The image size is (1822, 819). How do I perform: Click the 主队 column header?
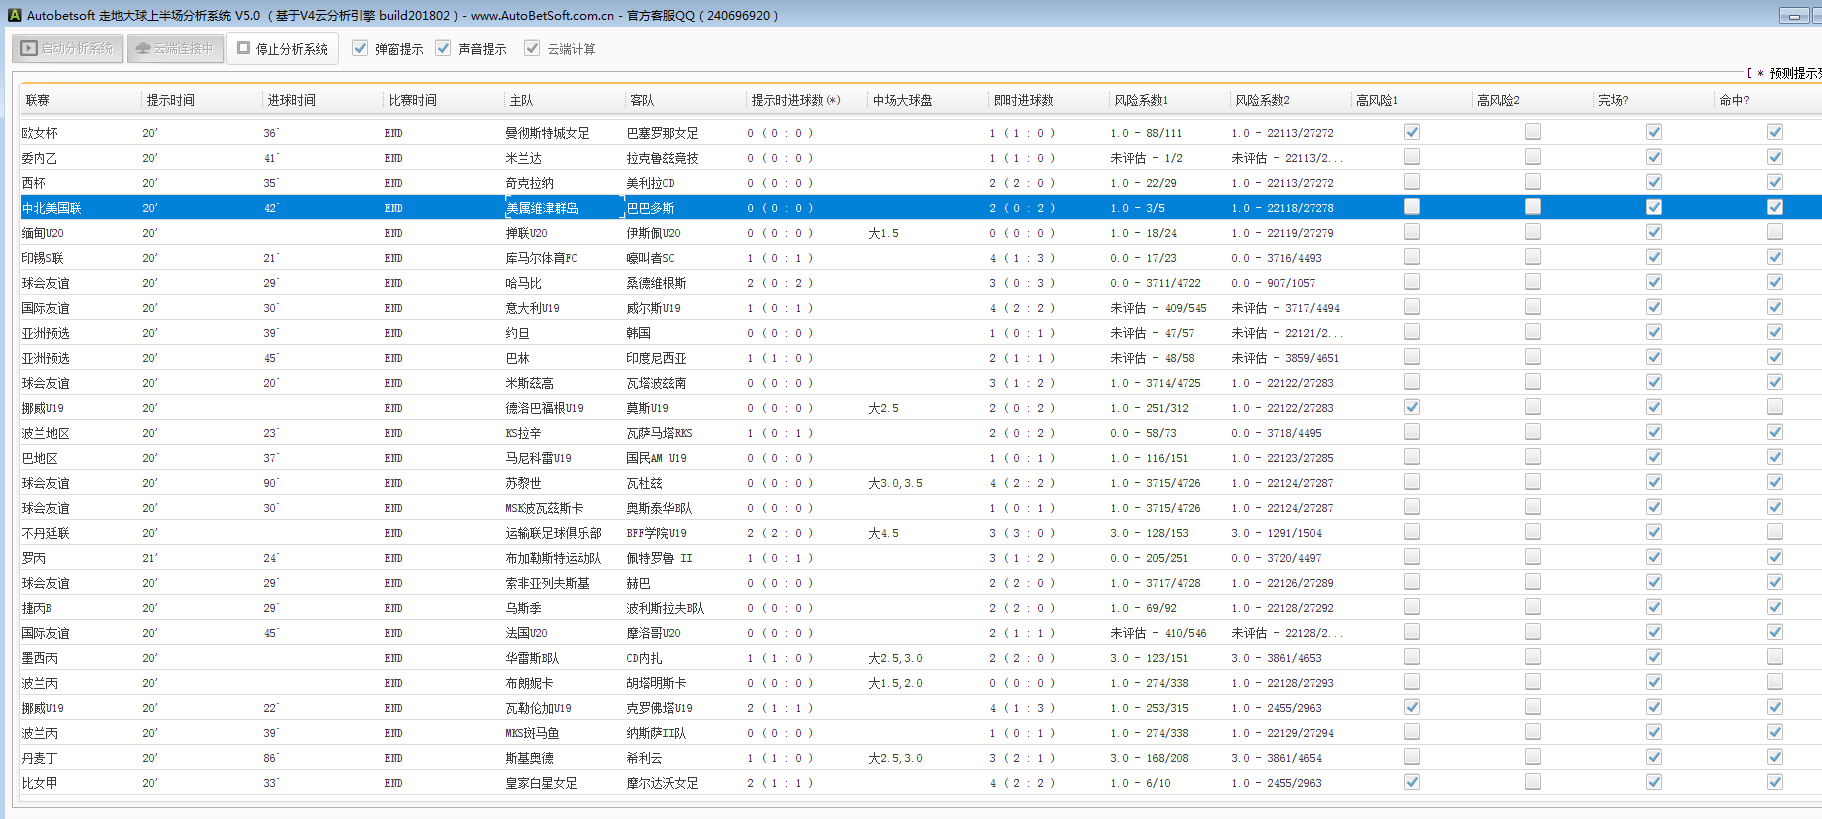[x=521, y=100]
